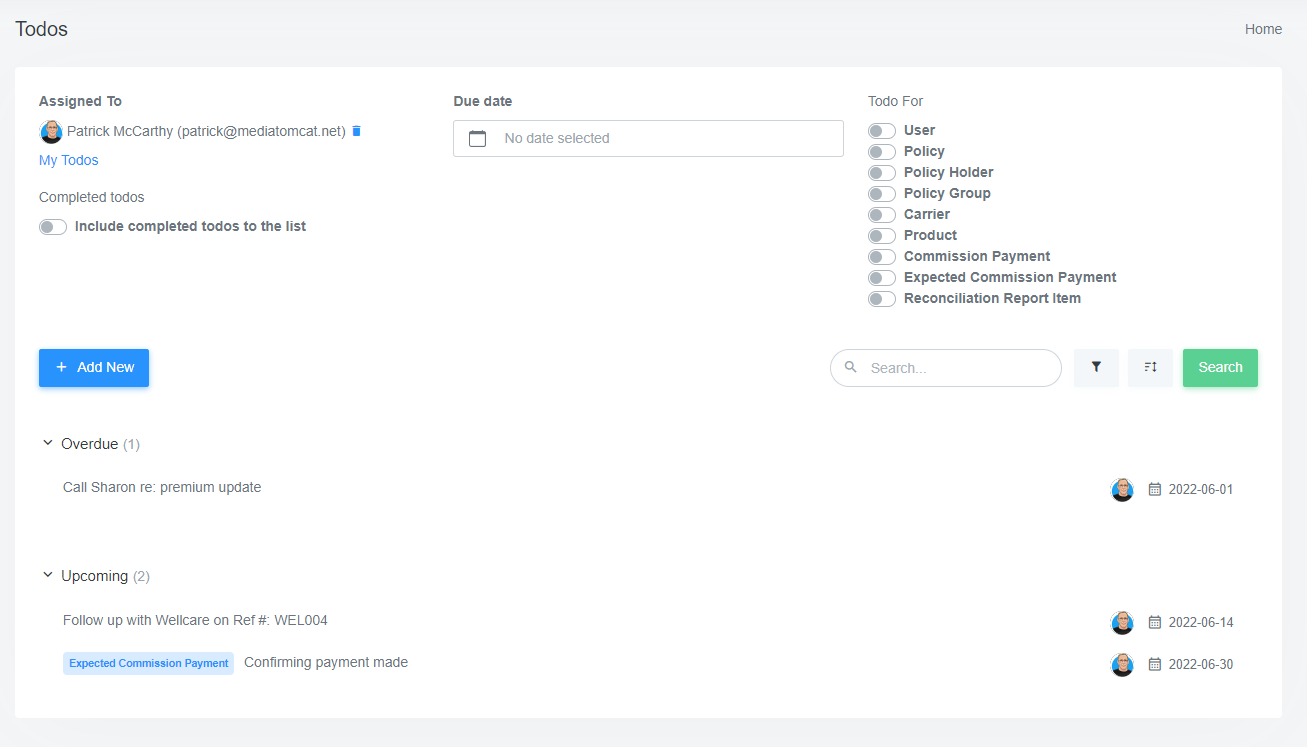Click the magnifier icon in the search box
This screenshot has width=1307, height=747.
[850, 368]
